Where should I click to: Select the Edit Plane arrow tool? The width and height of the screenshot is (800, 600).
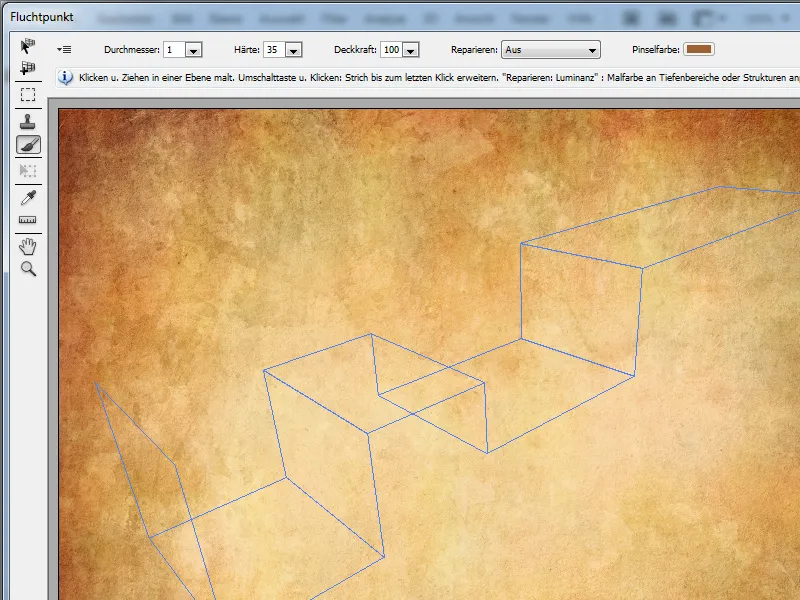coord(28,46)
